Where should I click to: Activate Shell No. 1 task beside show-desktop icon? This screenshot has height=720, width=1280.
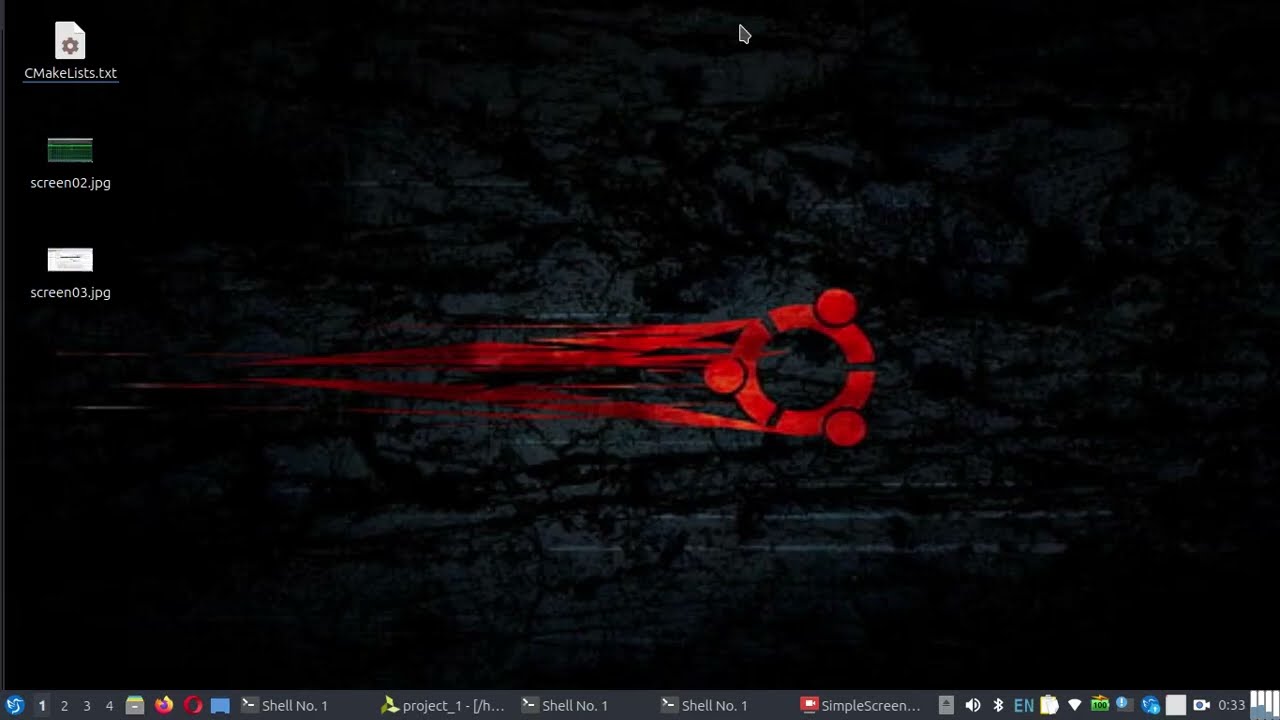[304, 705]
